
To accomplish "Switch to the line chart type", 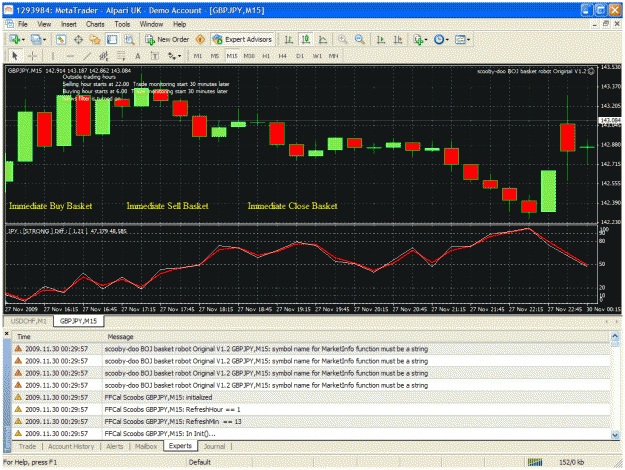I will tap(323, 39).
